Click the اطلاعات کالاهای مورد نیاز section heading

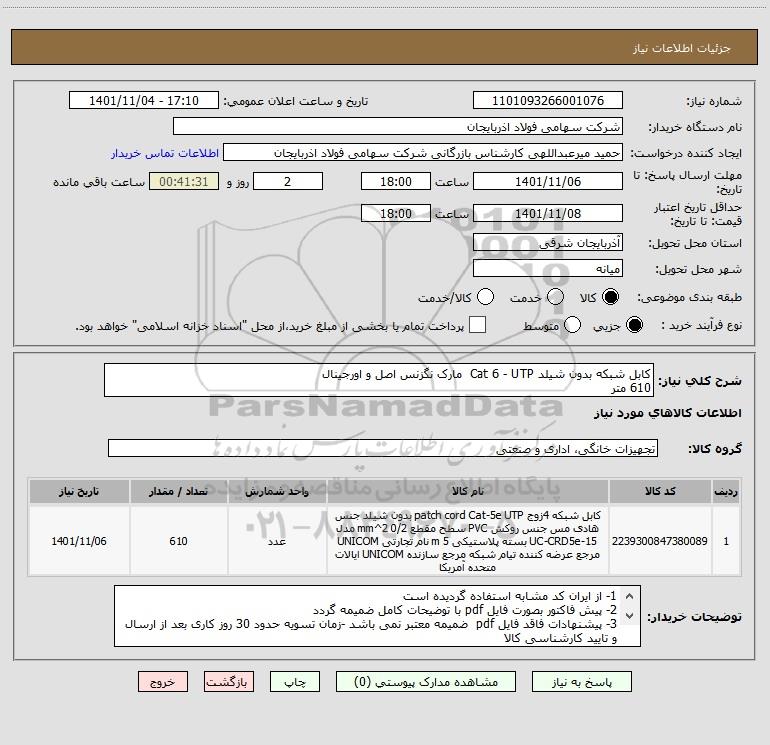[x=668, y=413]
